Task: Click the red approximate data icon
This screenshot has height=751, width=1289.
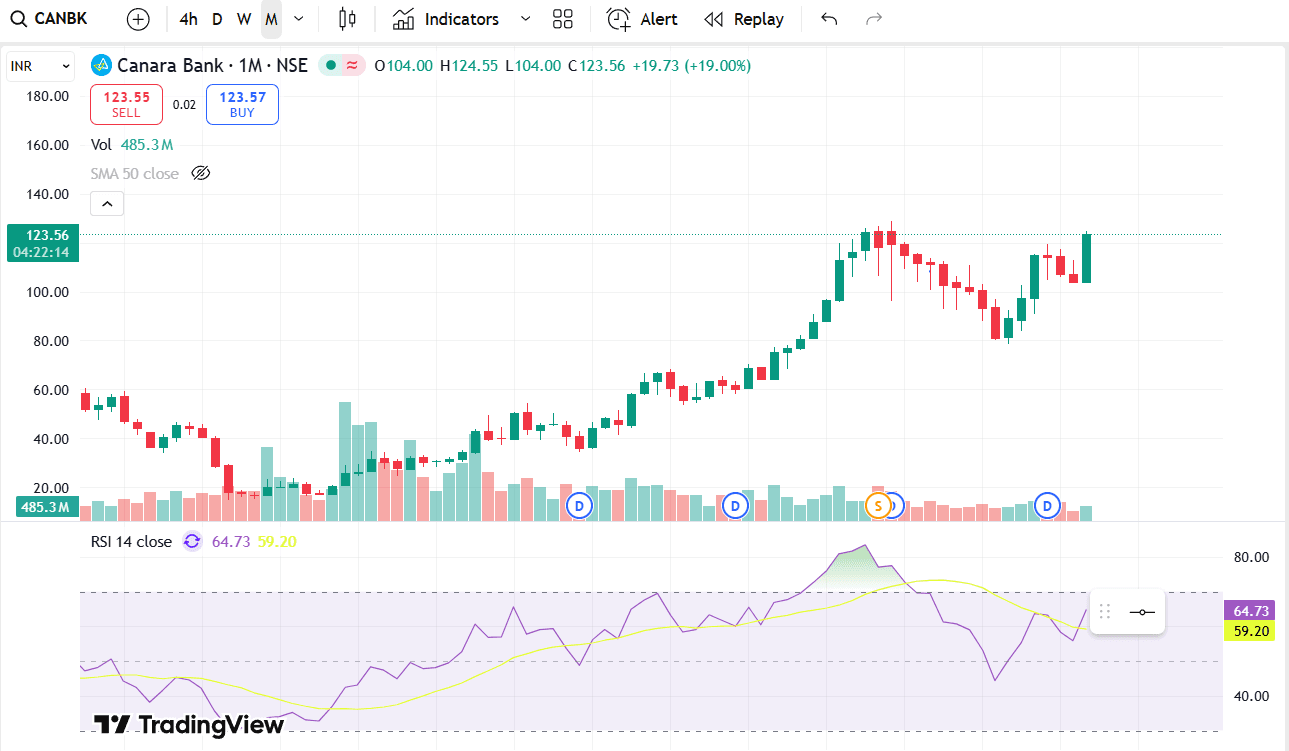Action: (353, 66)
